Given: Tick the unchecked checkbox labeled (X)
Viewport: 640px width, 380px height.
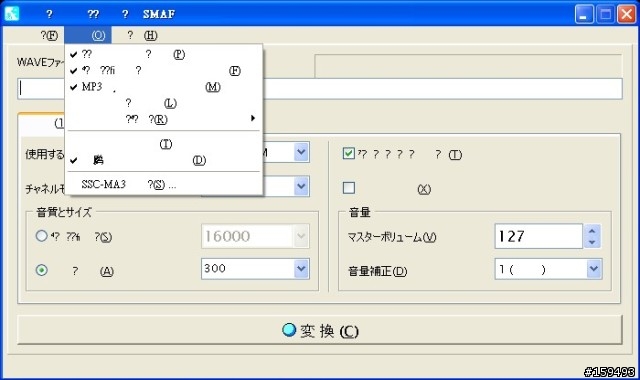Looking at the screenshot, I should pyautogui.click(x=349, y=188).
